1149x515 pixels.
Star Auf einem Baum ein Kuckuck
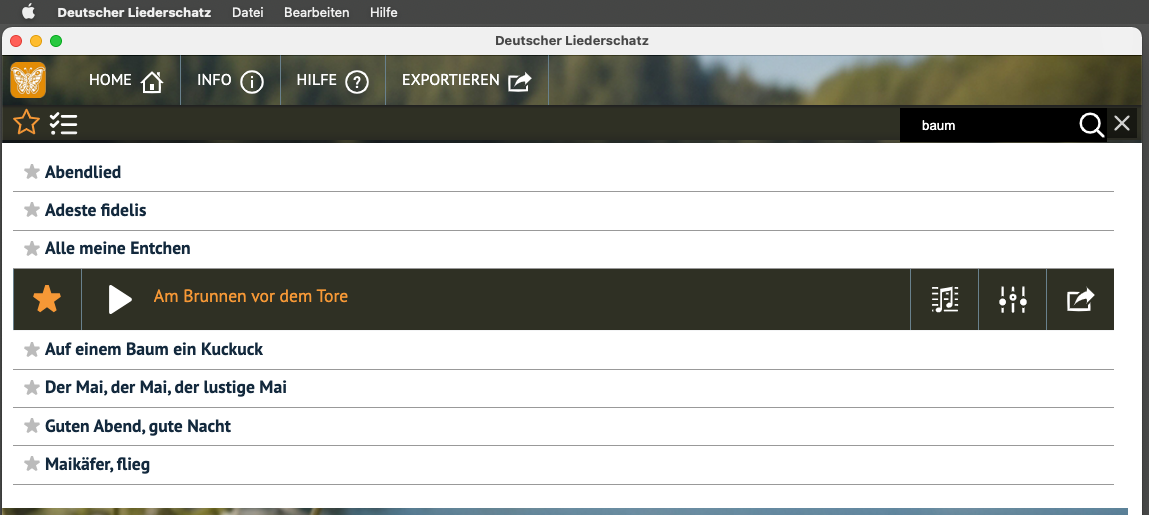[x=32, y=349]
